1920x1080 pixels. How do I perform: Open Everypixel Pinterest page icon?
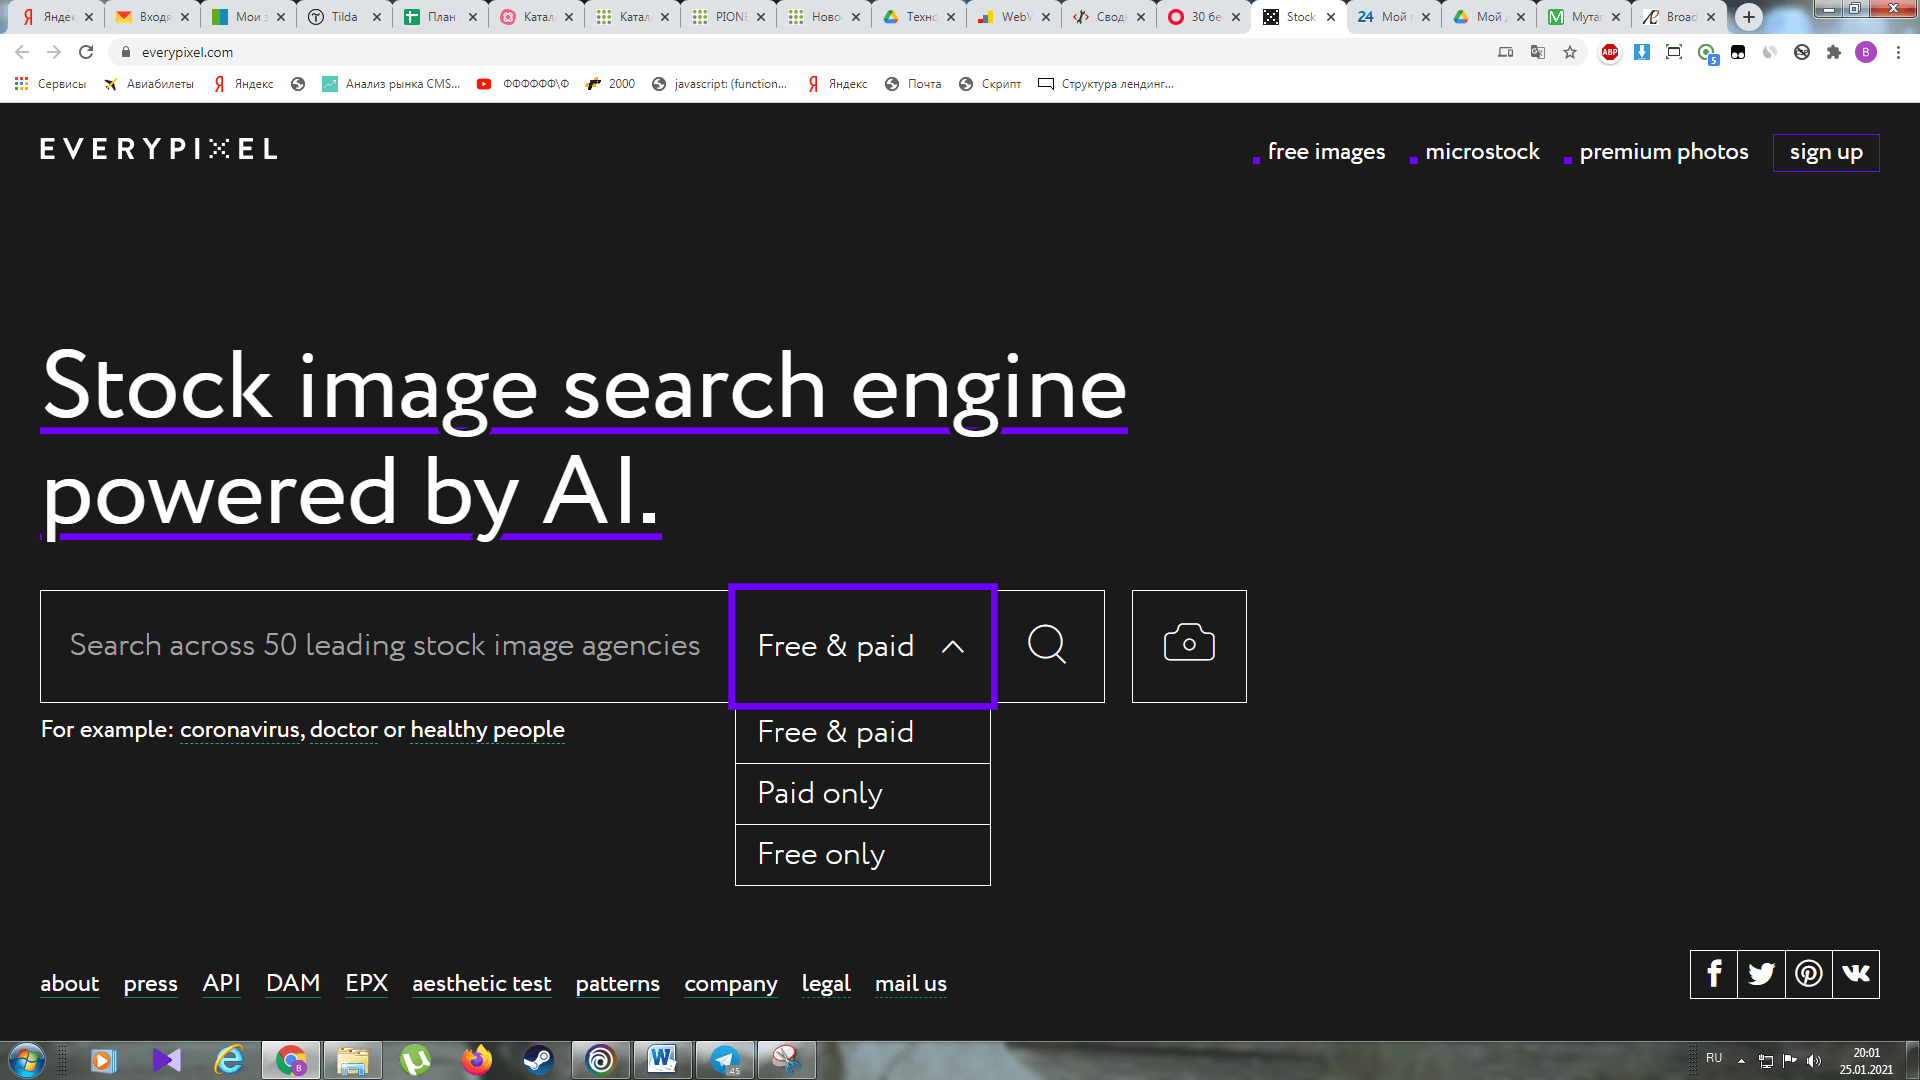(1808, 974)
